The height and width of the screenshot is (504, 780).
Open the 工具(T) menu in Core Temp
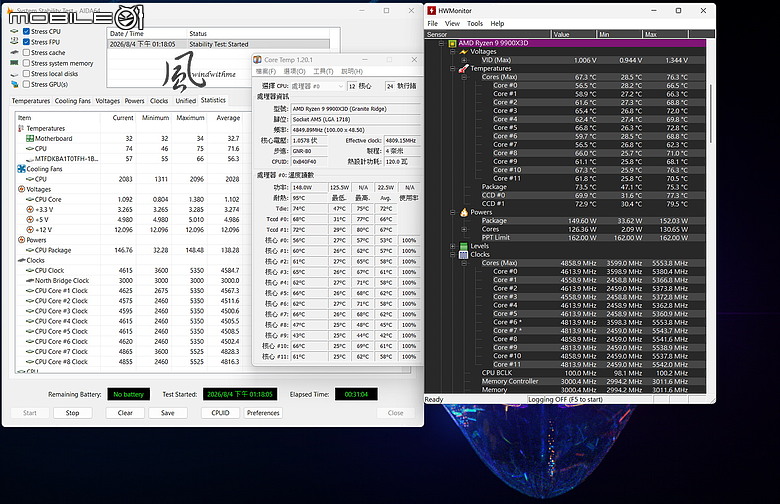[323, 72]
